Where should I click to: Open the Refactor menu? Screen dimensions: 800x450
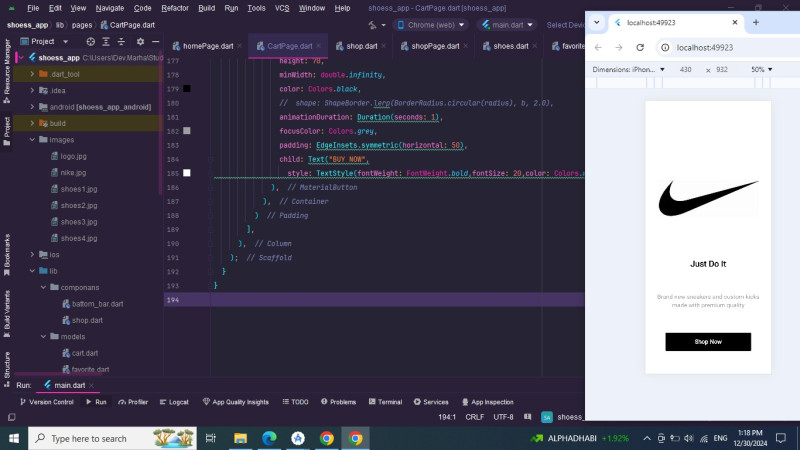pos(174,7)
